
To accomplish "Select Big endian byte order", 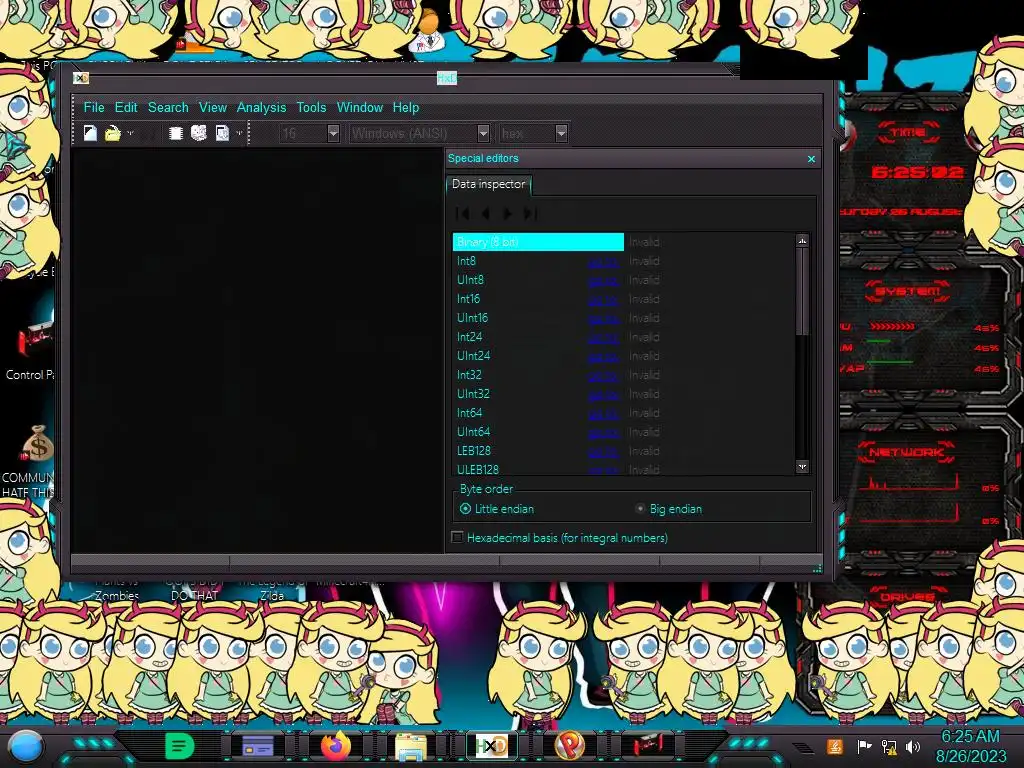I will point(669,509).
